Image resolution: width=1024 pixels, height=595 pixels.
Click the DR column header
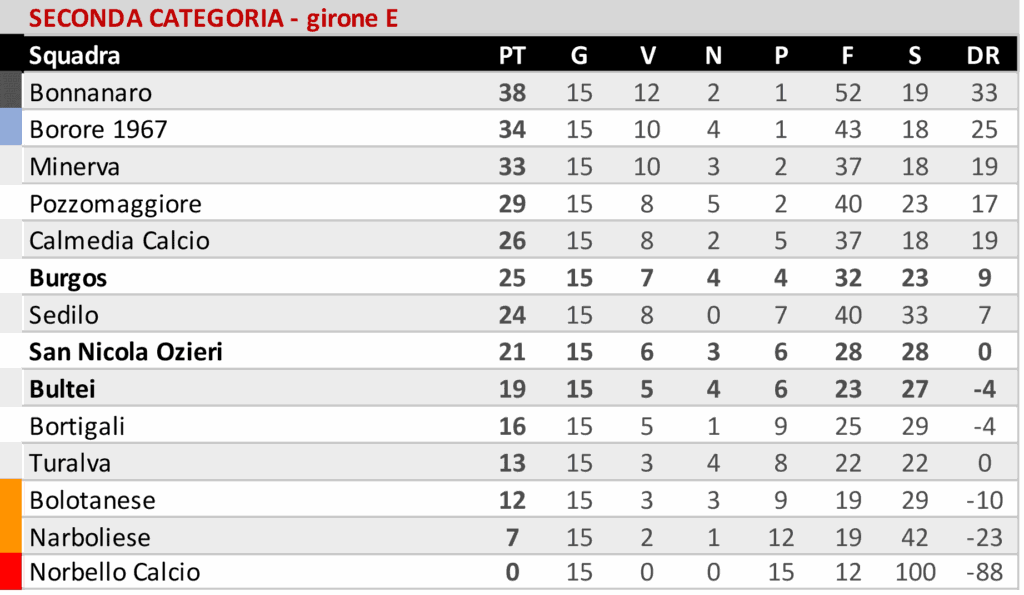[x=983, y=56]
